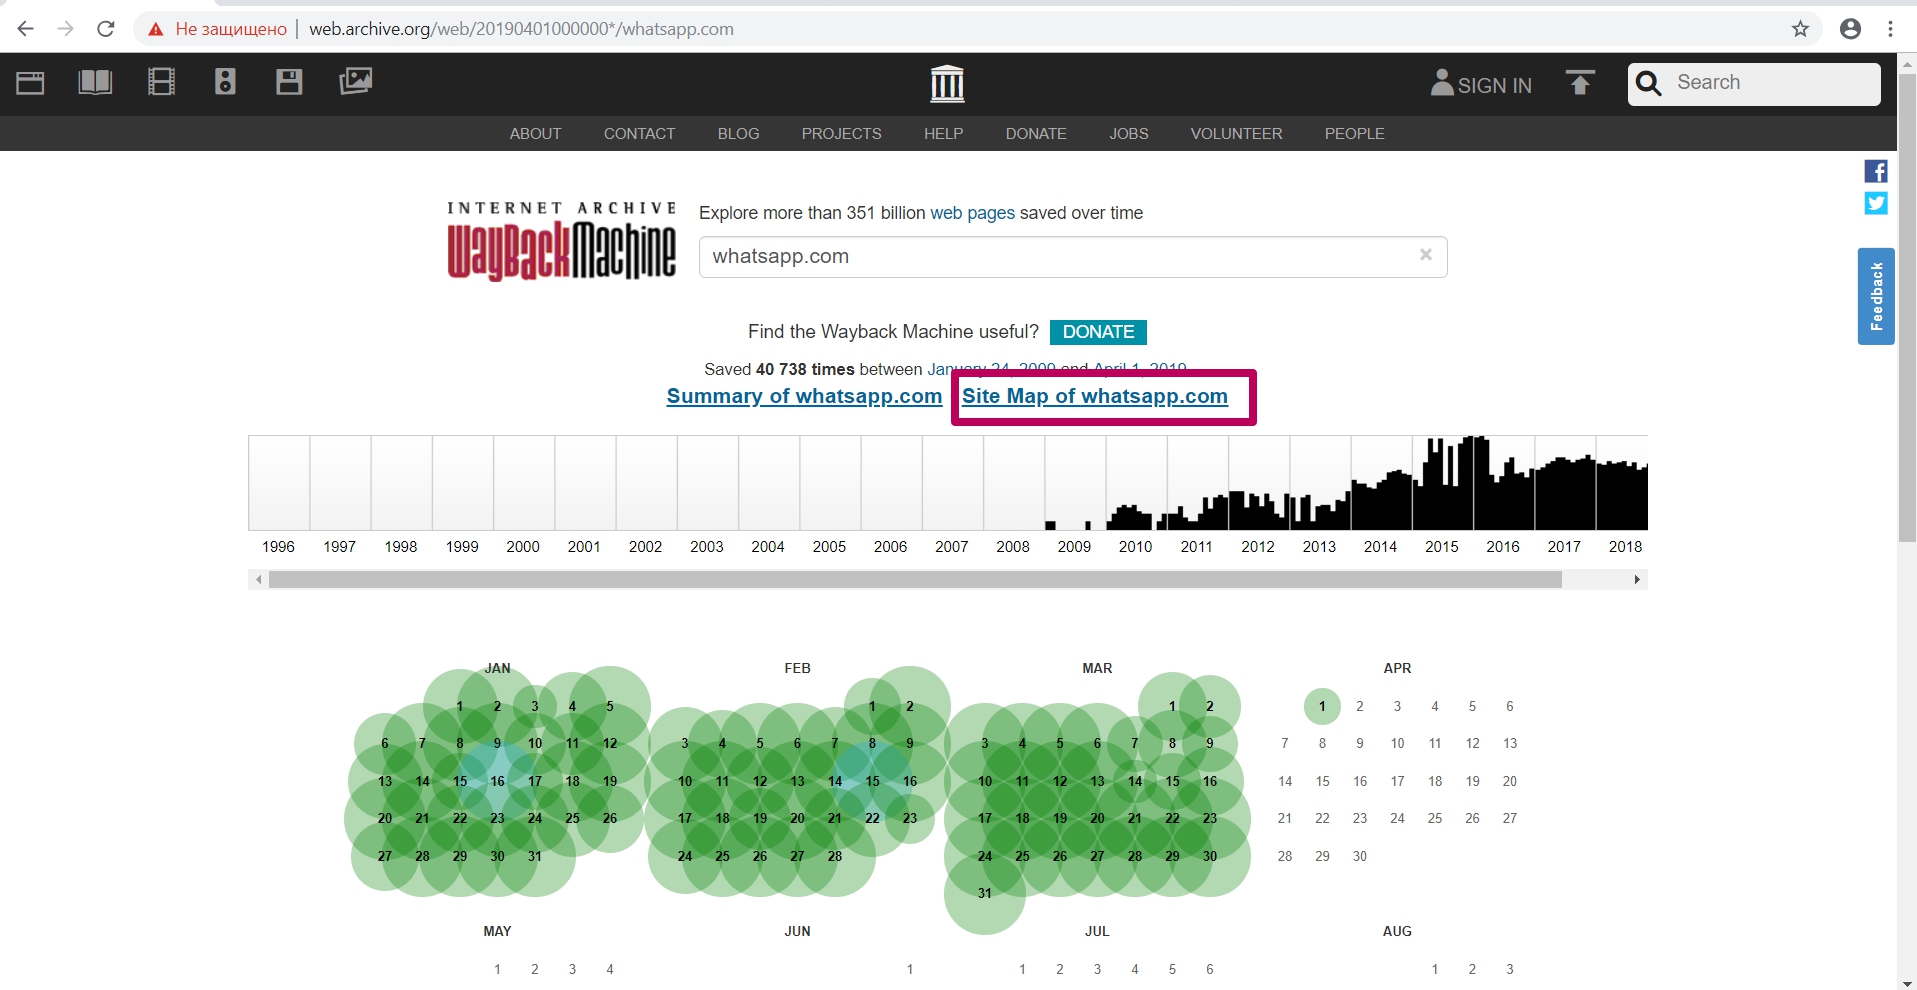Select year 2014 on the timeline
The height and width of the screenshot is (990, 1917).
(x=1380, y=546)
